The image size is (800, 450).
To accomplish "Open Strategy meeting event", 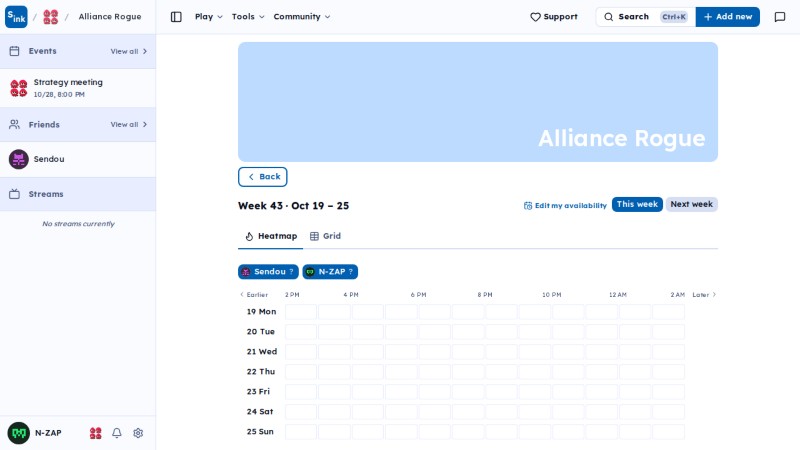I will pos(78,88).
